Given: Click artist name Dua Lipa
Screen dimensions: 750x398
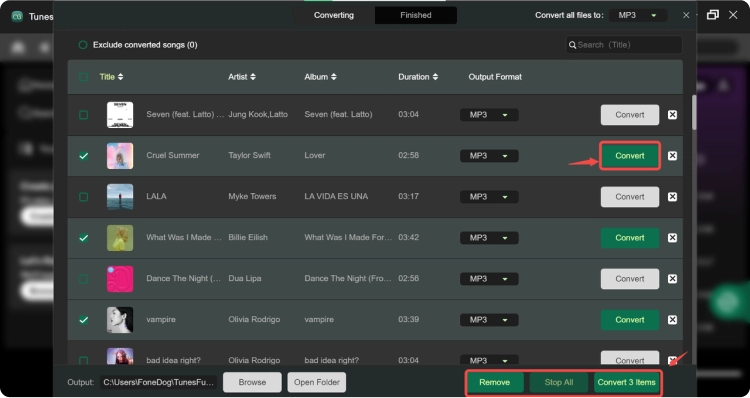Looking at the screenshot, I should [x=244, y=278].
